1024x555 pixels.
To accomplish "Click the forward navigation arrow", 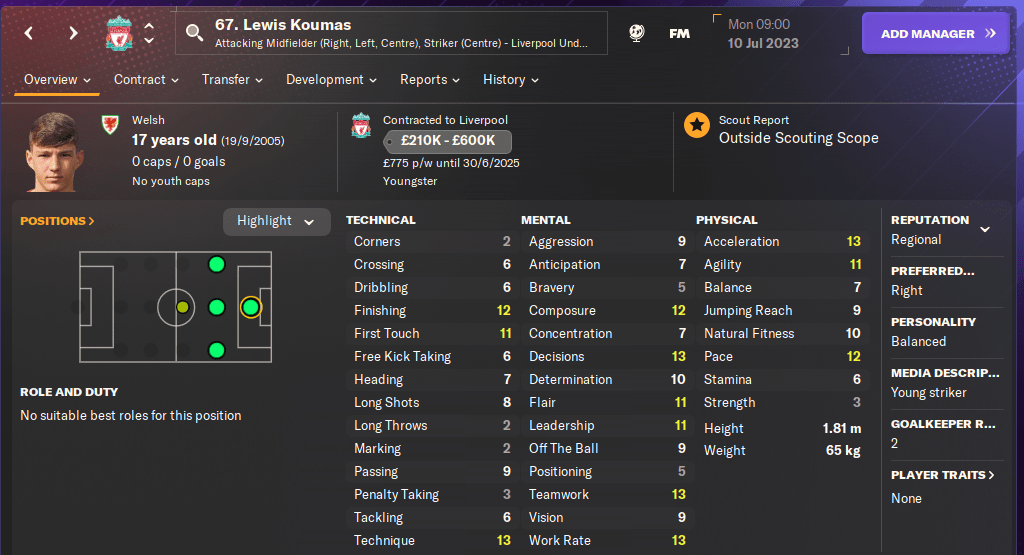I will coord(73,33).
